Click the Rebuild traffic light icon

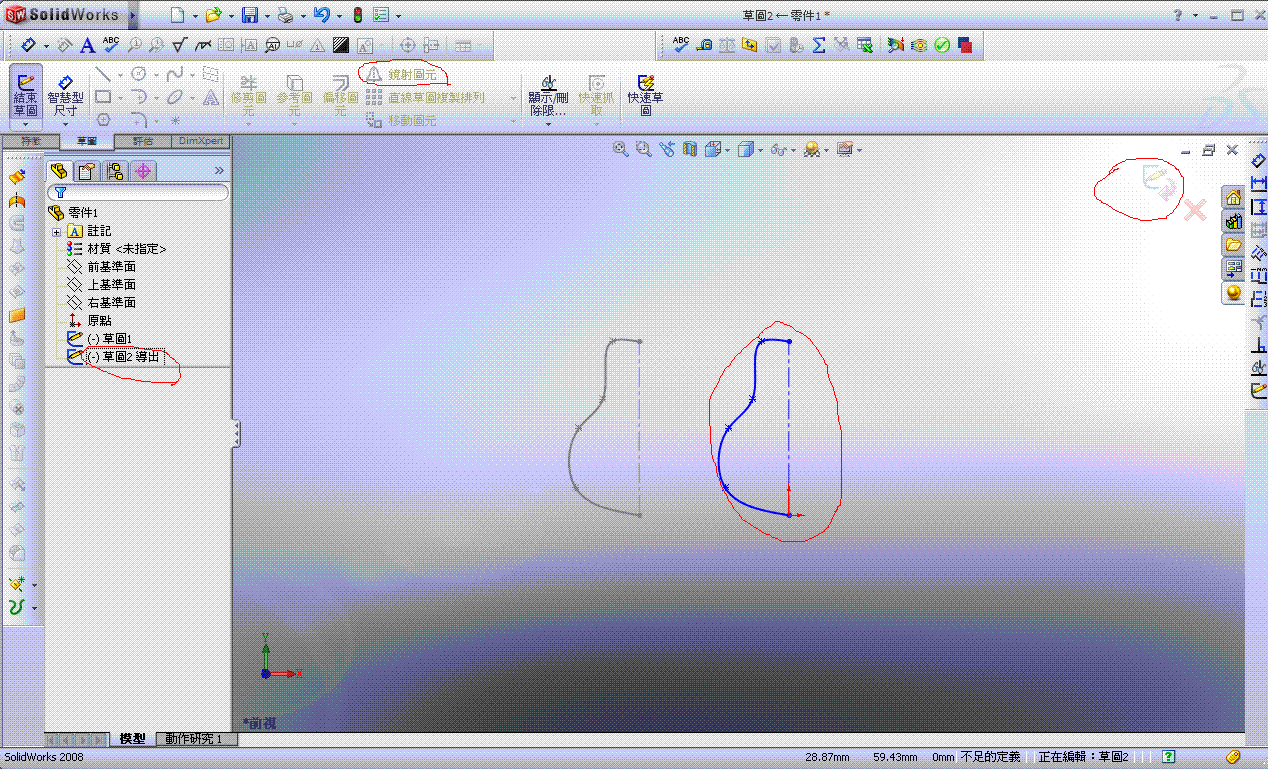click(358, 15)
